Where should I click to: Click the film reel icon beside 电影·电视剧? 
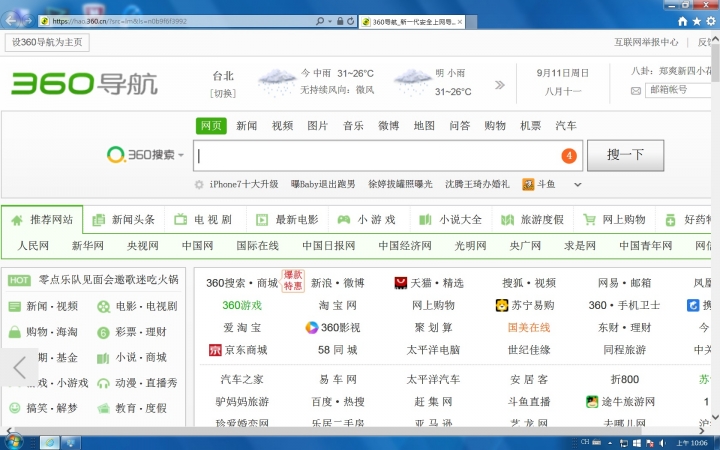(x=103, y=307)
